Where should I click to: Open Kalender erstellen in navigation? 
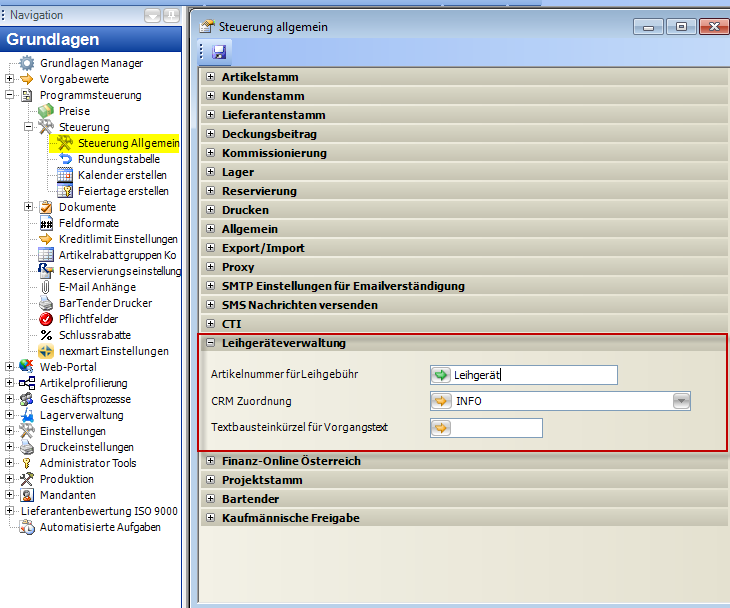(x=122, y=175)
